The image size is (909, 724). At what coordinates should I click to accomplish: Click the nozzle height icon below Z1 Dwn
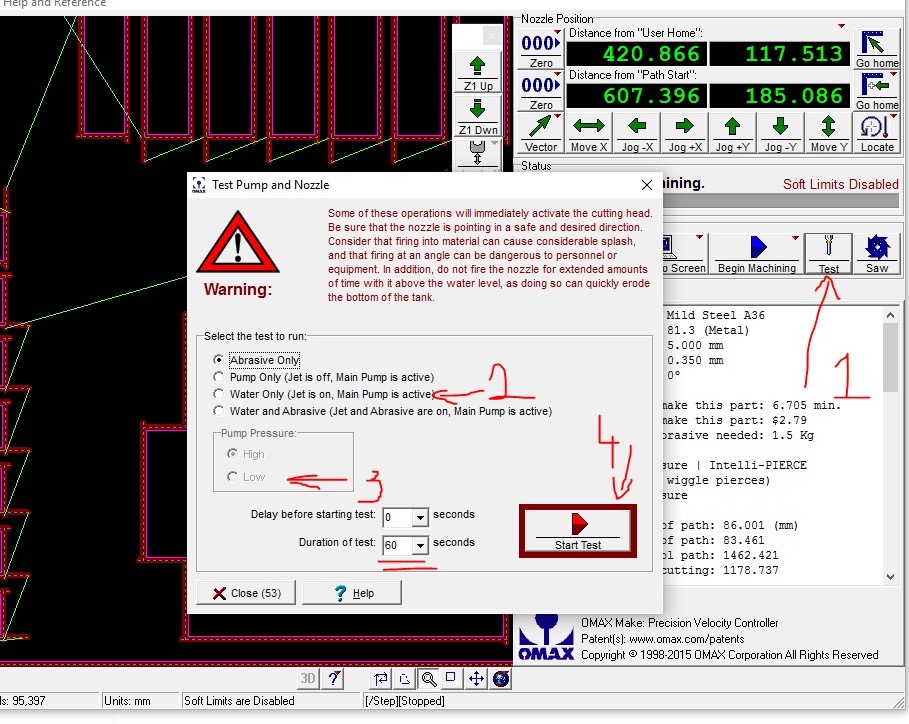478,153
